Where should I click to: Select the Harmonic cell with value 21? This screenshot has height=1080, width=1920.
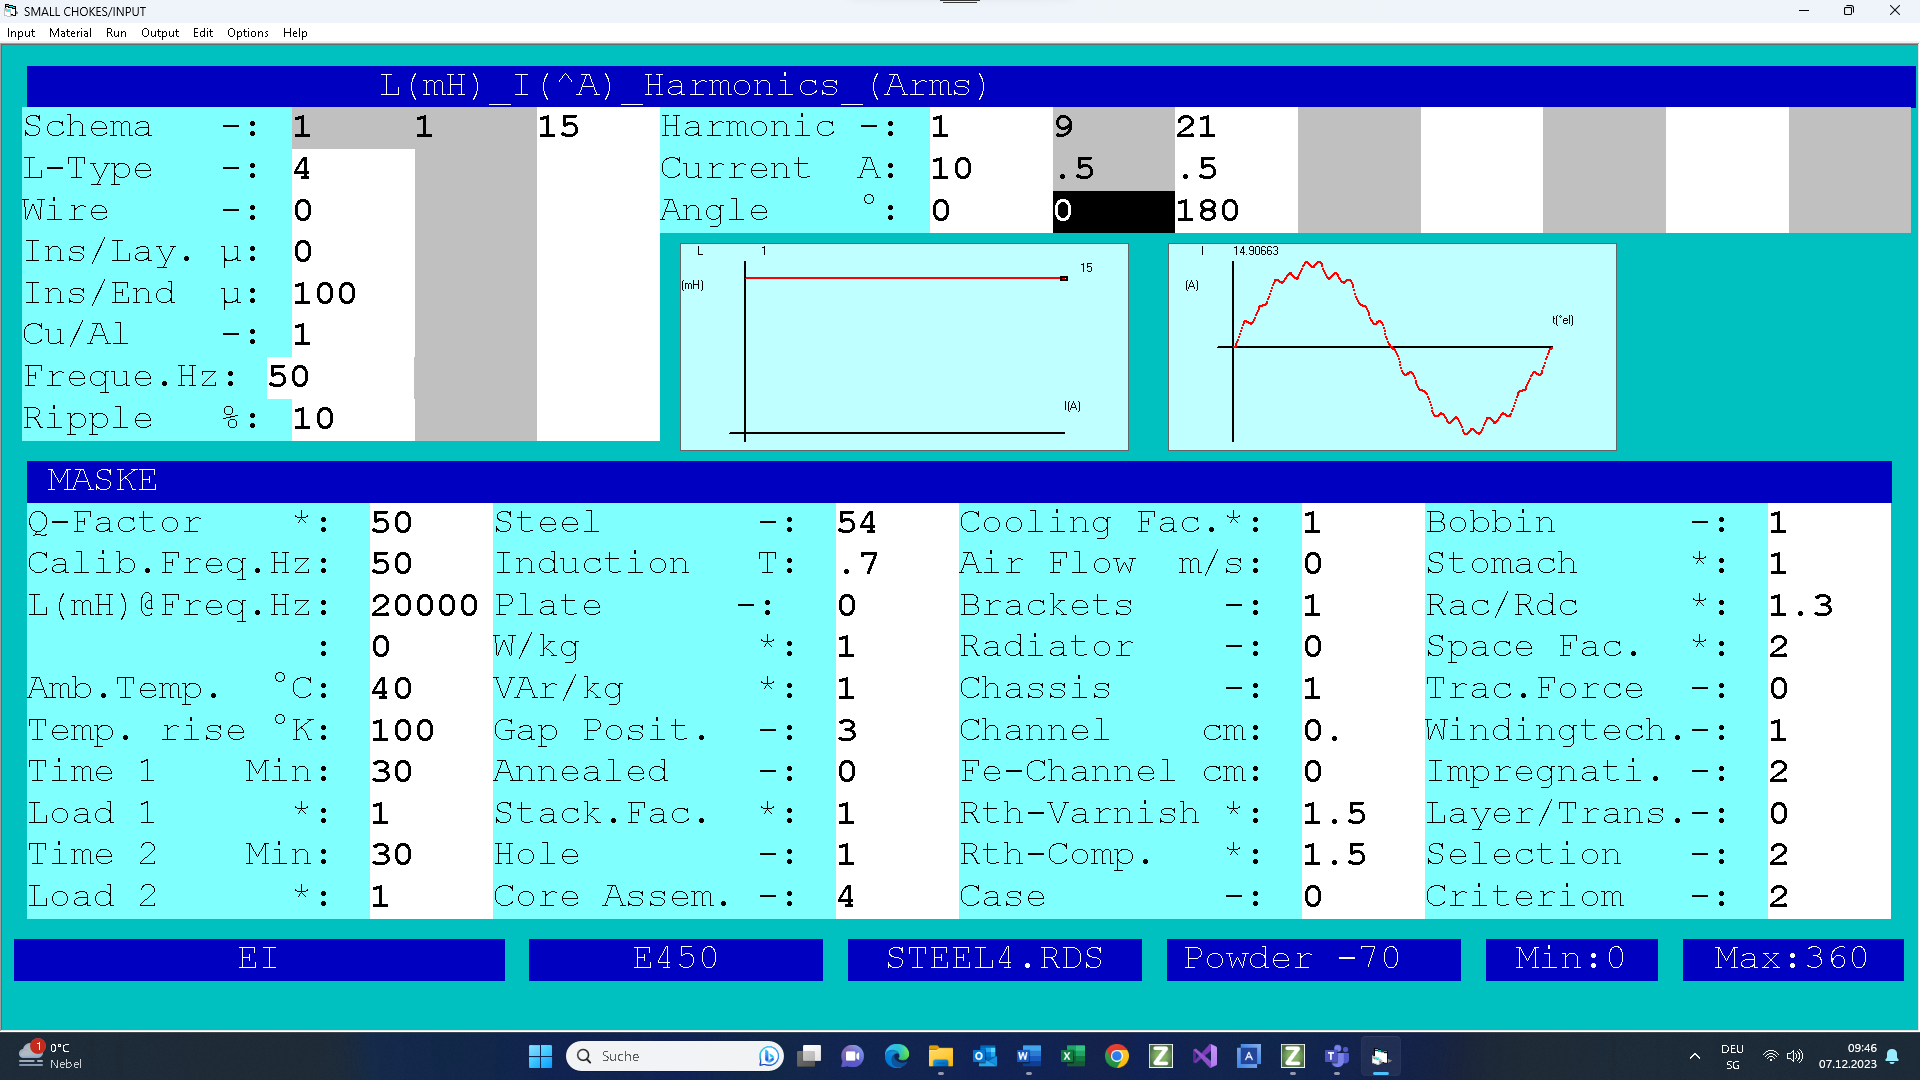pos(1236,127)
